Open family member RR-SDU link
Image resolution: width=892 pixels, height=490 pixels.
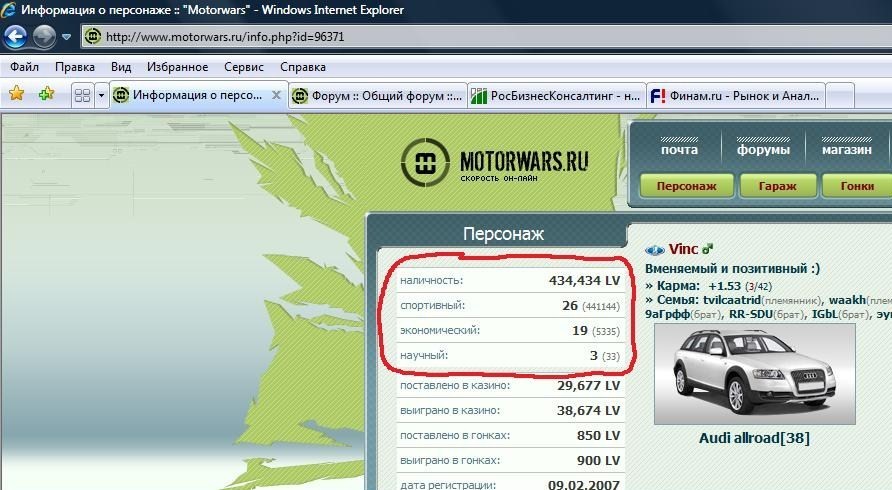pyautogui.click(x=751, y=314)
